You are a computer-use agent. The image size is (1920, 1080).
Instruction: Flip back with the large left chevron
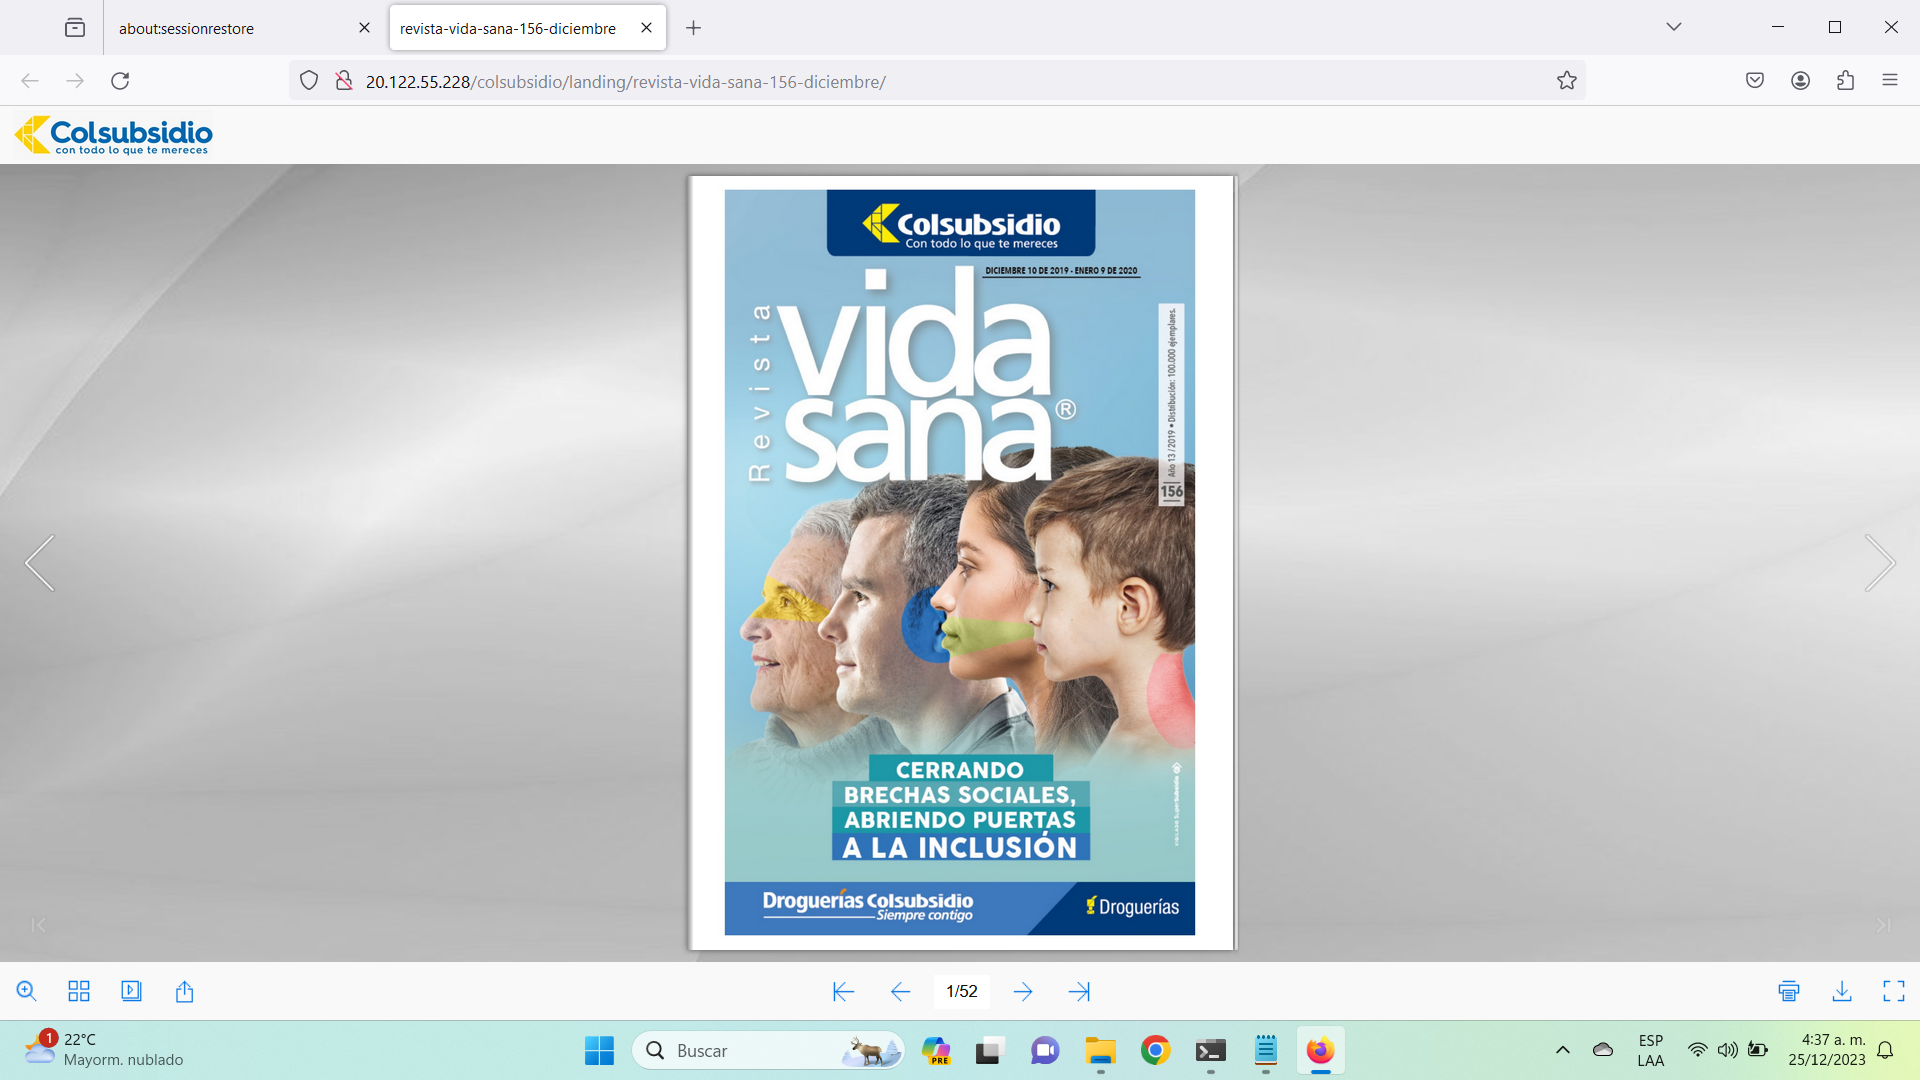[40, 563]
